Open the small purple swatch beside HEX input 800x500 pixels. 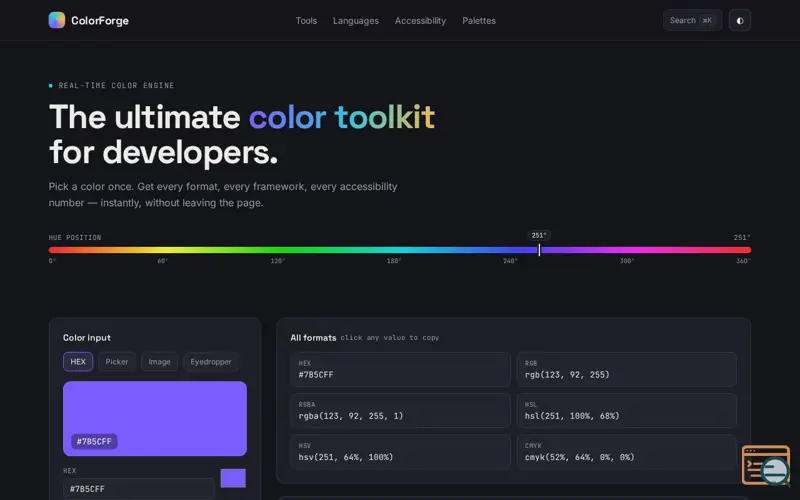[x=233, y=478]
